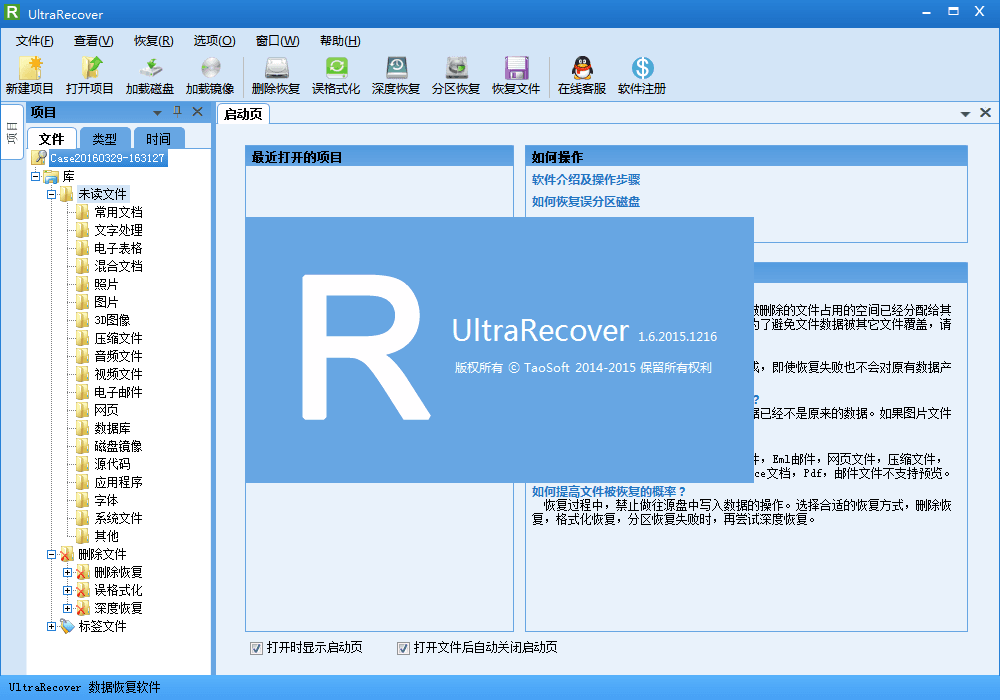
Task: Pin the 项目 panel with pushpin icon
Action: click(177, 112)
